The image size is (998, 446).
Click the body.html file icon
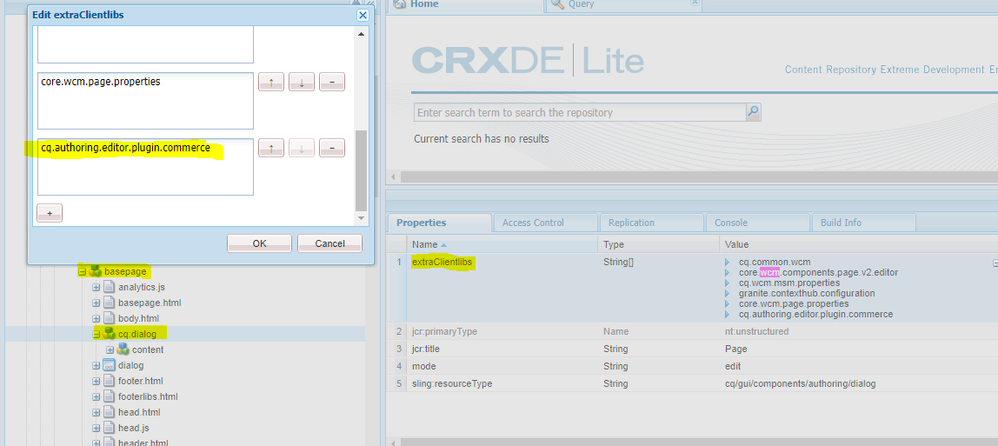(x=109, y=318)
